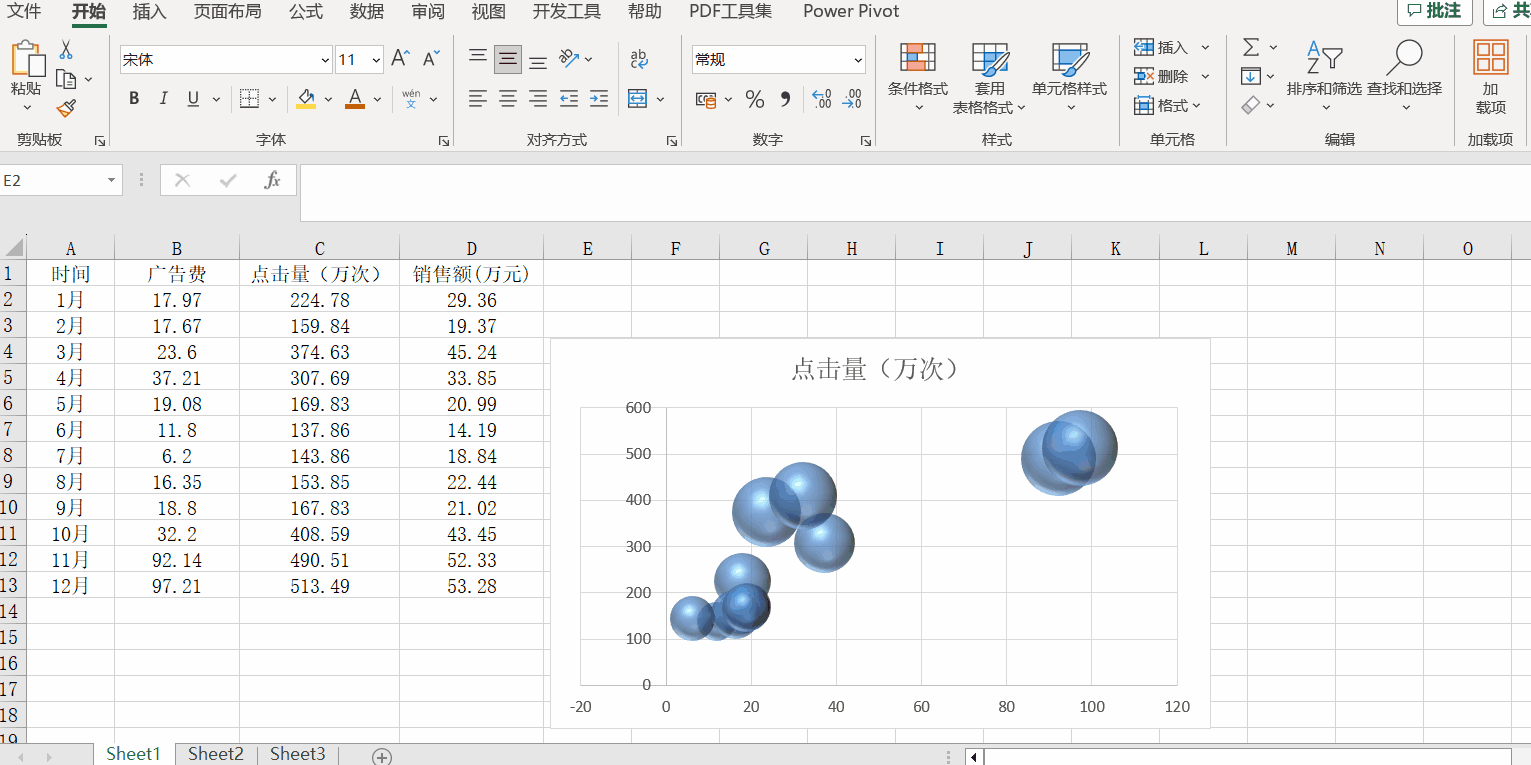
Task: Toggle Bold formatting
Action: point(134,99)
